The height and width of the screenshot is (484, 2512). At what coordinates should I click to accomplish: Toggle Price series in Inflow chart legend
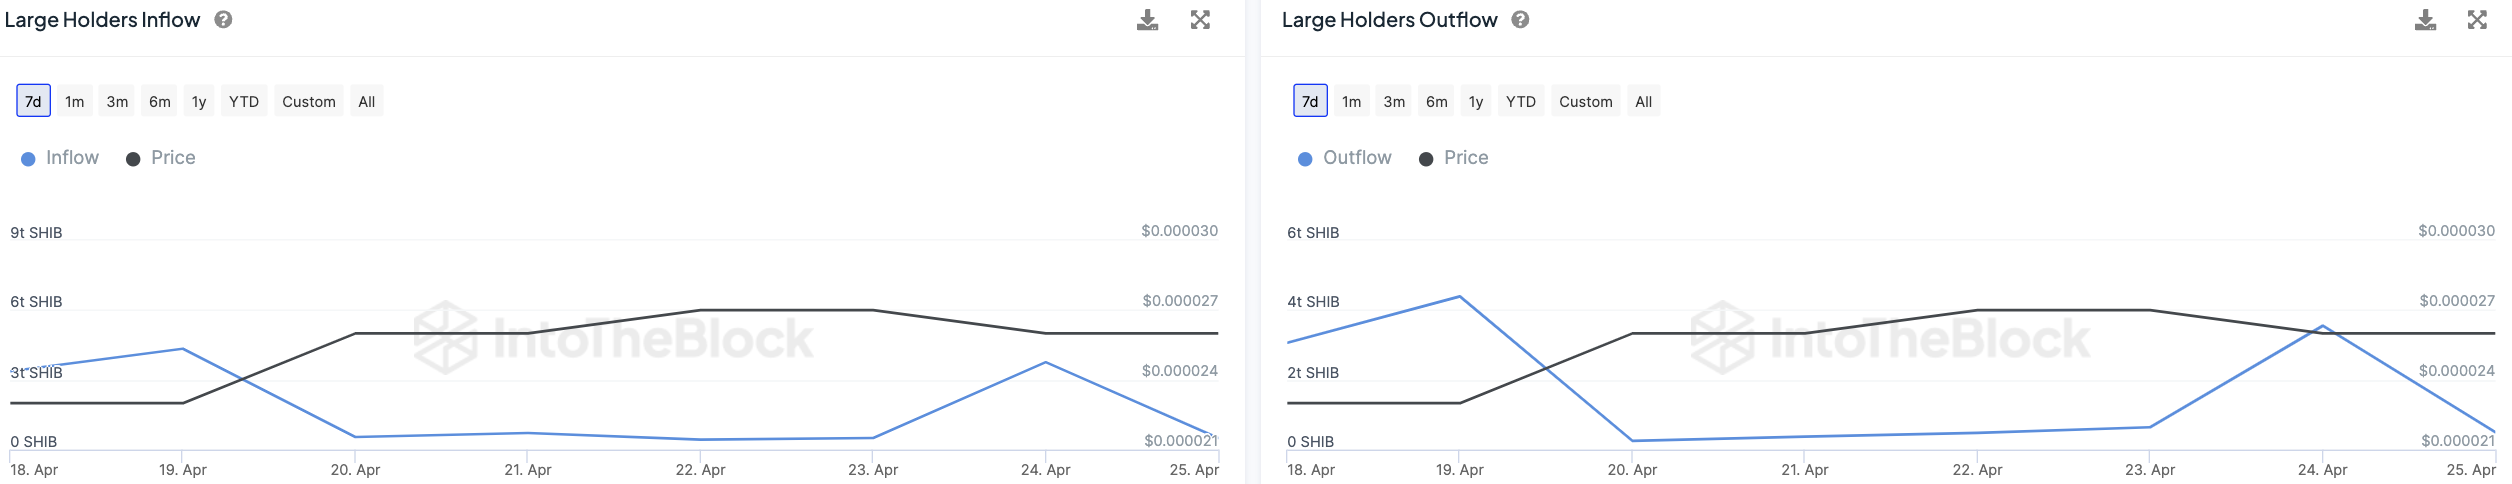pos(161,158)
